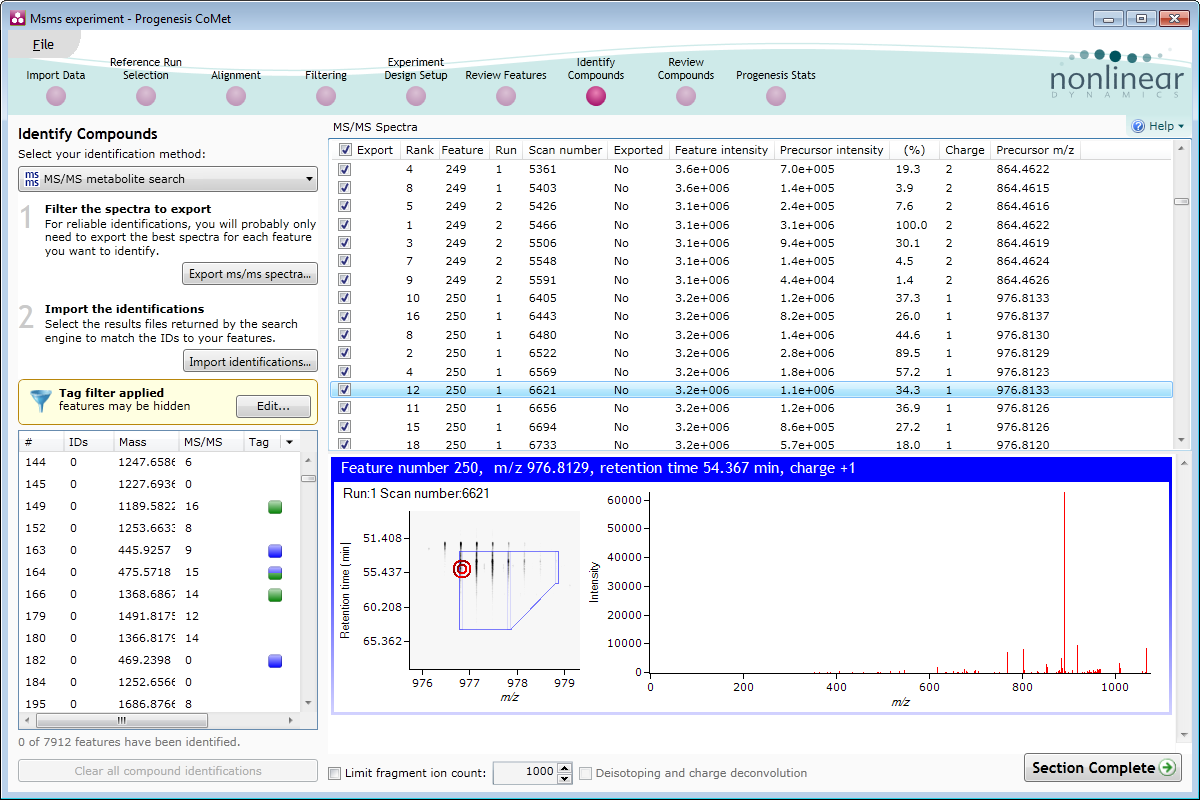Decrease fragment ion count with down arrow
This screenshot has width=1200, height=800.
[564, 778]
